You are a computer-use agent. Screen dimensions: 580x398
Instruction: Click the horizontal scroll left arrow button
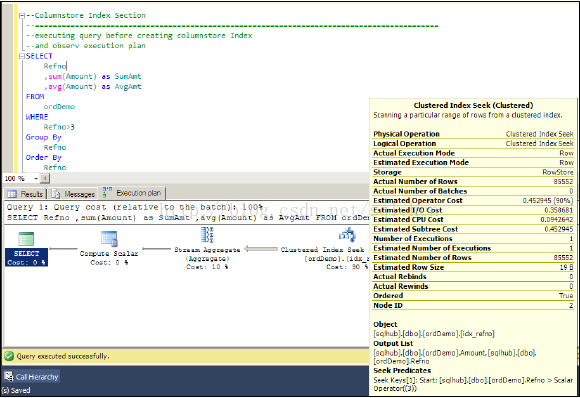point(45,179)
